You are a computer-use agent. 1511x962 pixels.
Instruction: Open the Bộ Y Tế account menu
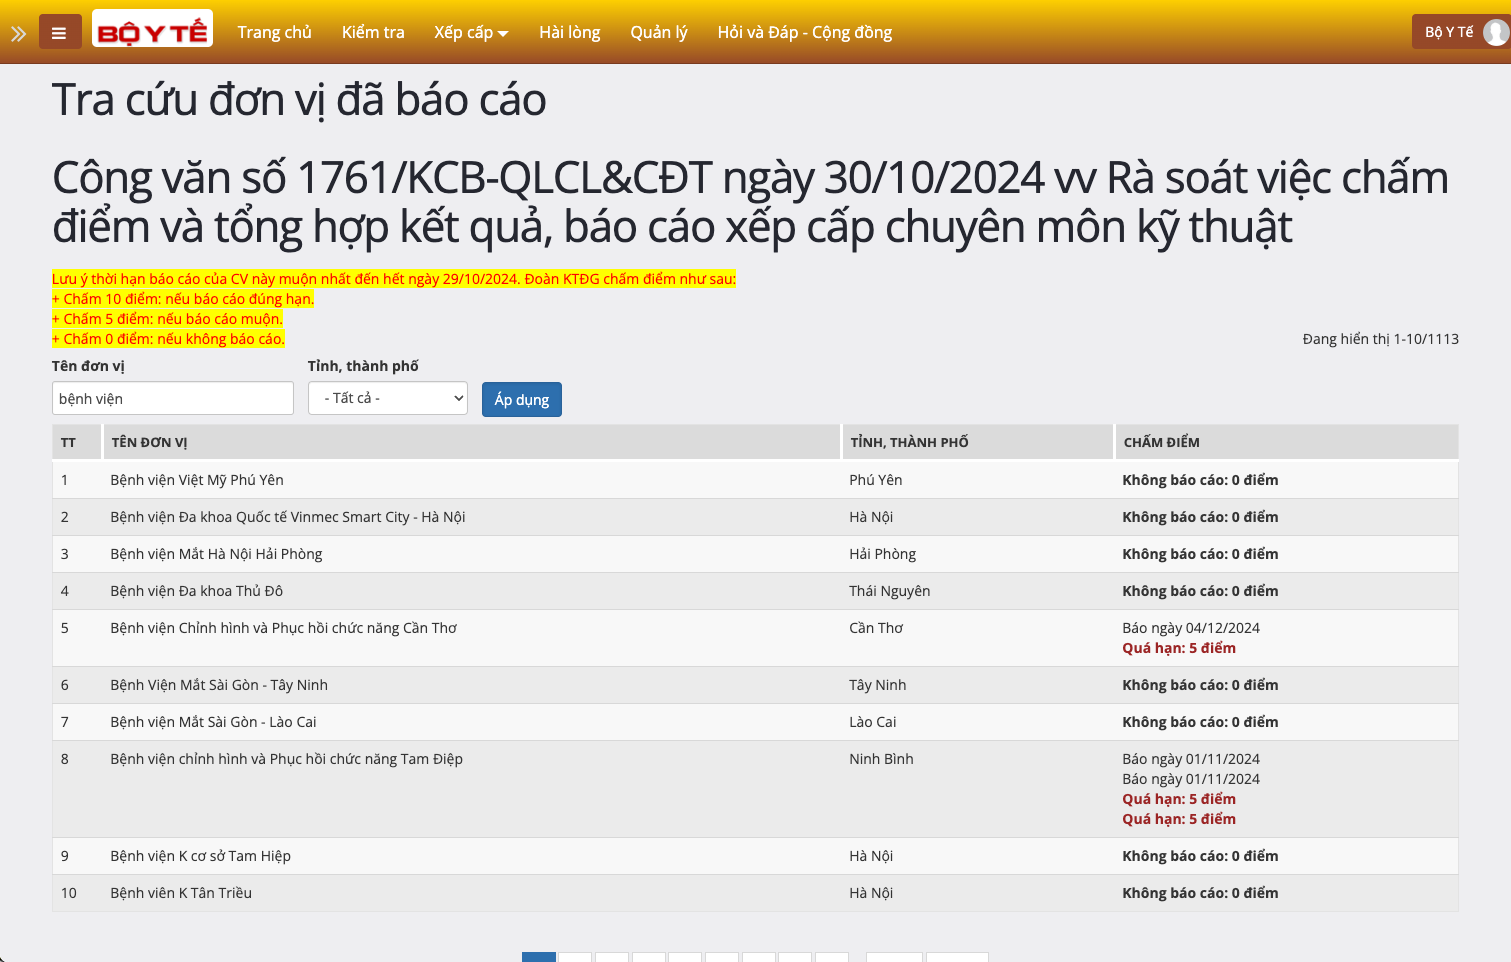pyautogui.click(x=1448, y=32)
